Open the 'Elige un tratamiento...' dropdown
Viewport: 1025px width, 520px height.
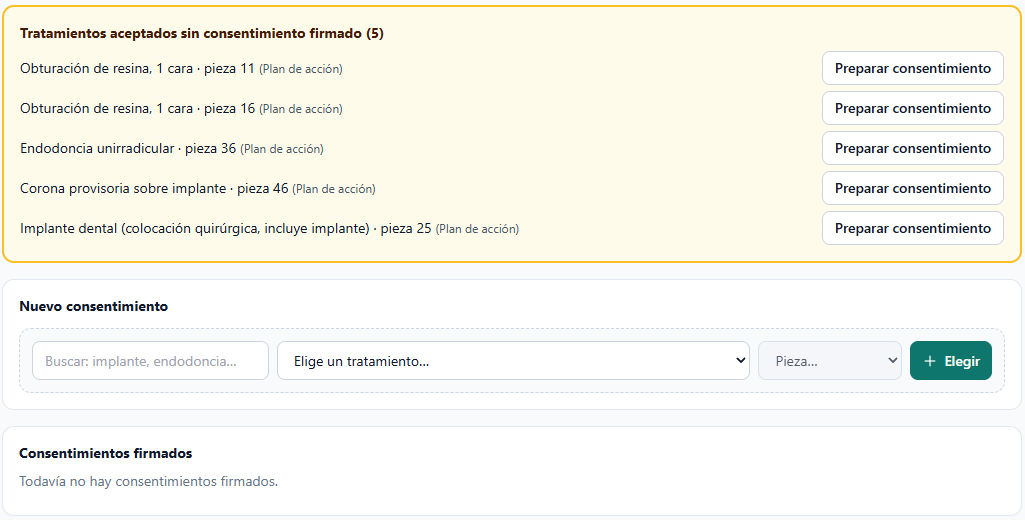pos(513,360)
